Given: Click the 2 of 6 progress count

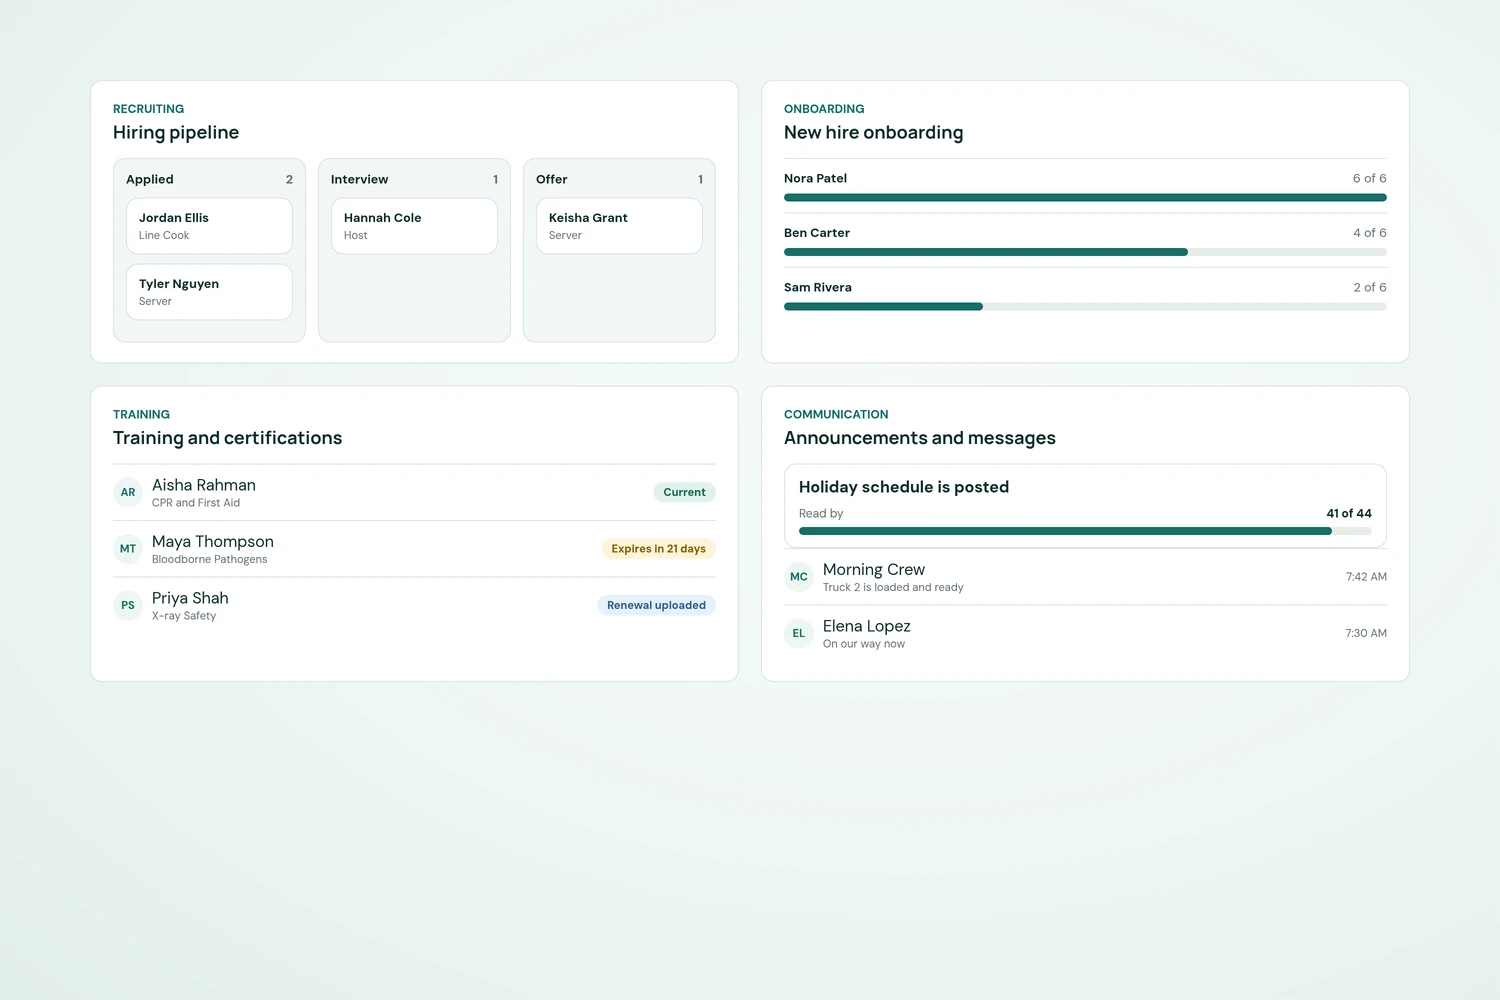Looking at the screenshot, I should [x=1369, y=287].
